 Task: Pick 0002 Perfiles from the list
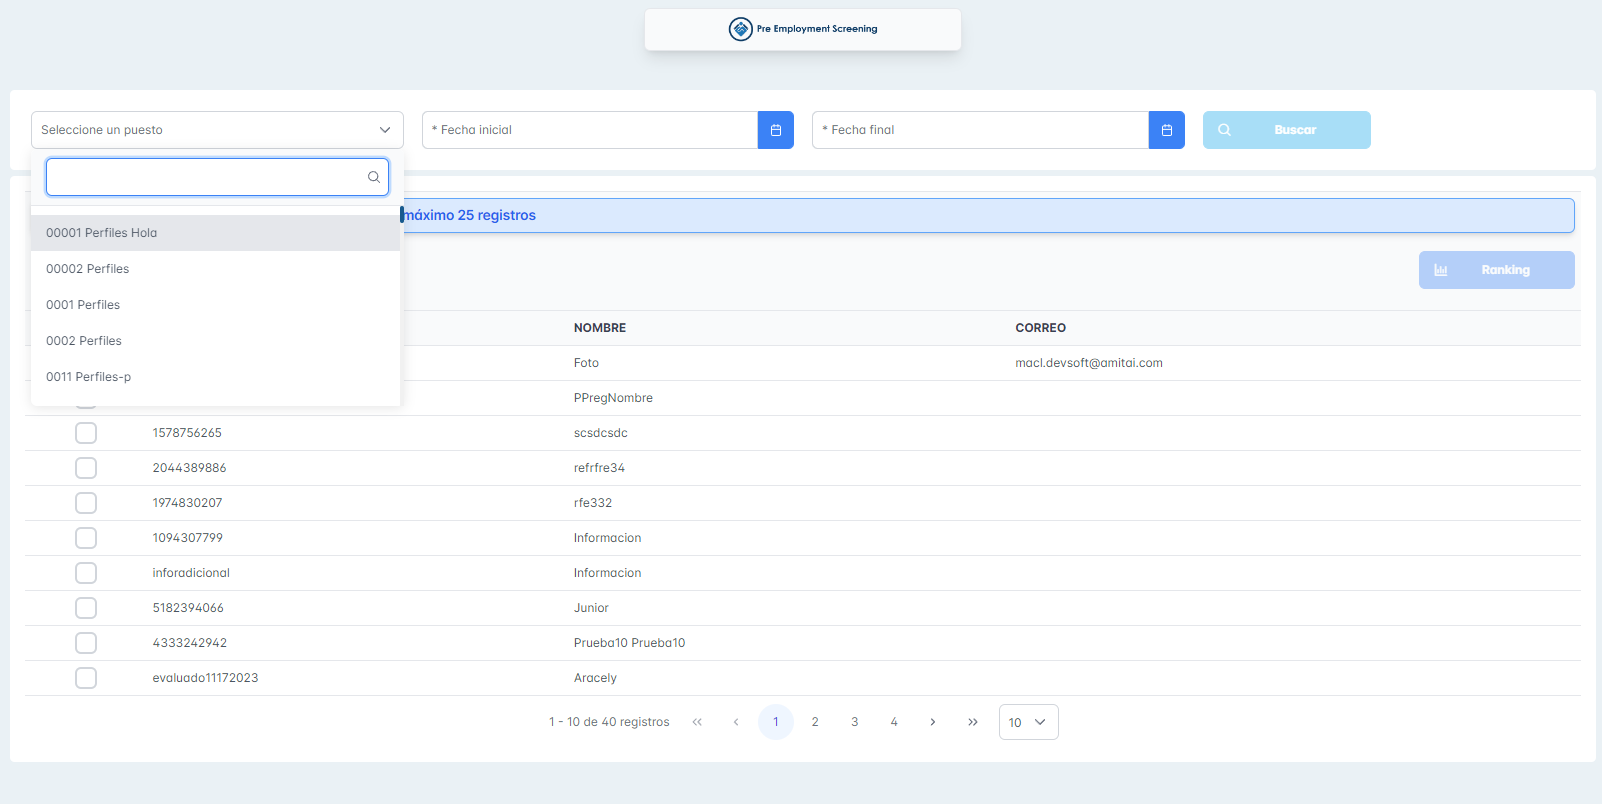(x=84, y=341)
